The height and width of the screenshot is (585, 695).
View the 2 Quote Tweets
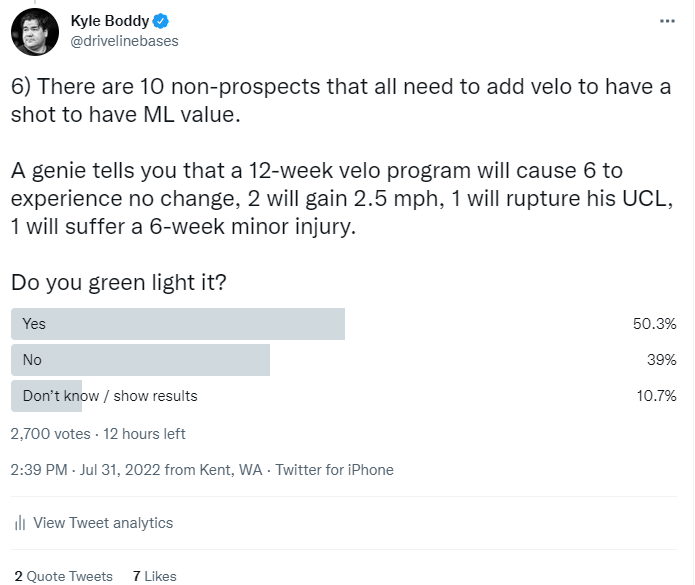[63, 576]
